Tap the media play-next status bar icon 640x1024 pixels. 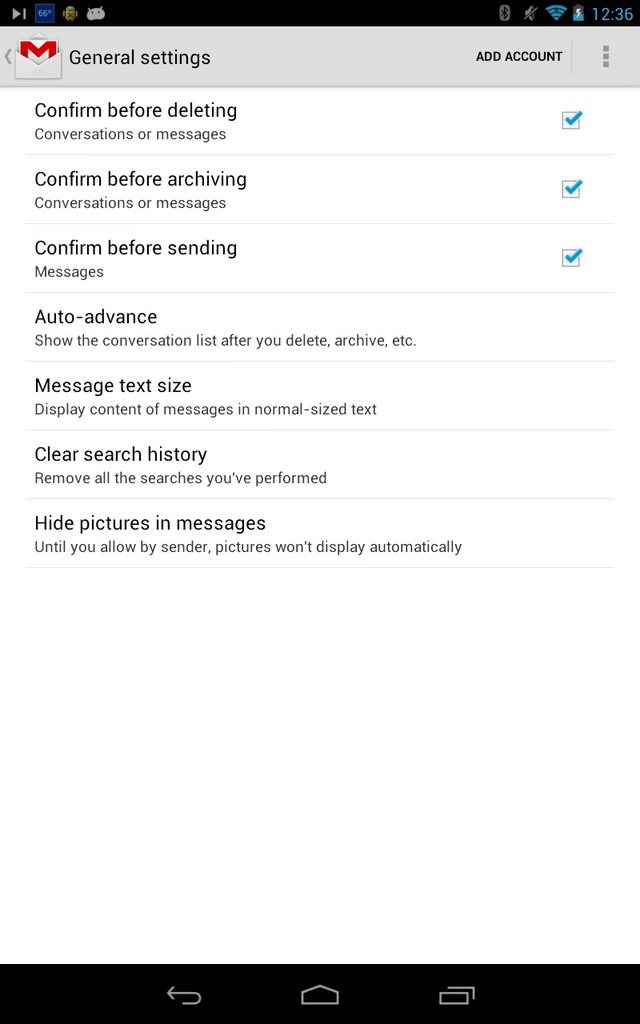[x=19, y=13]
